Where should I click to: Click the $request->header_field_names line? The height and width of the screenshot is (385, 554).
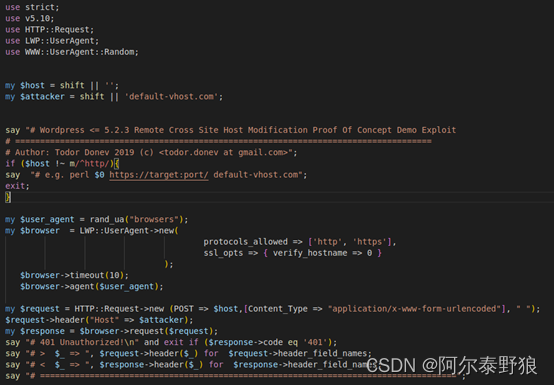coord(188,354)
